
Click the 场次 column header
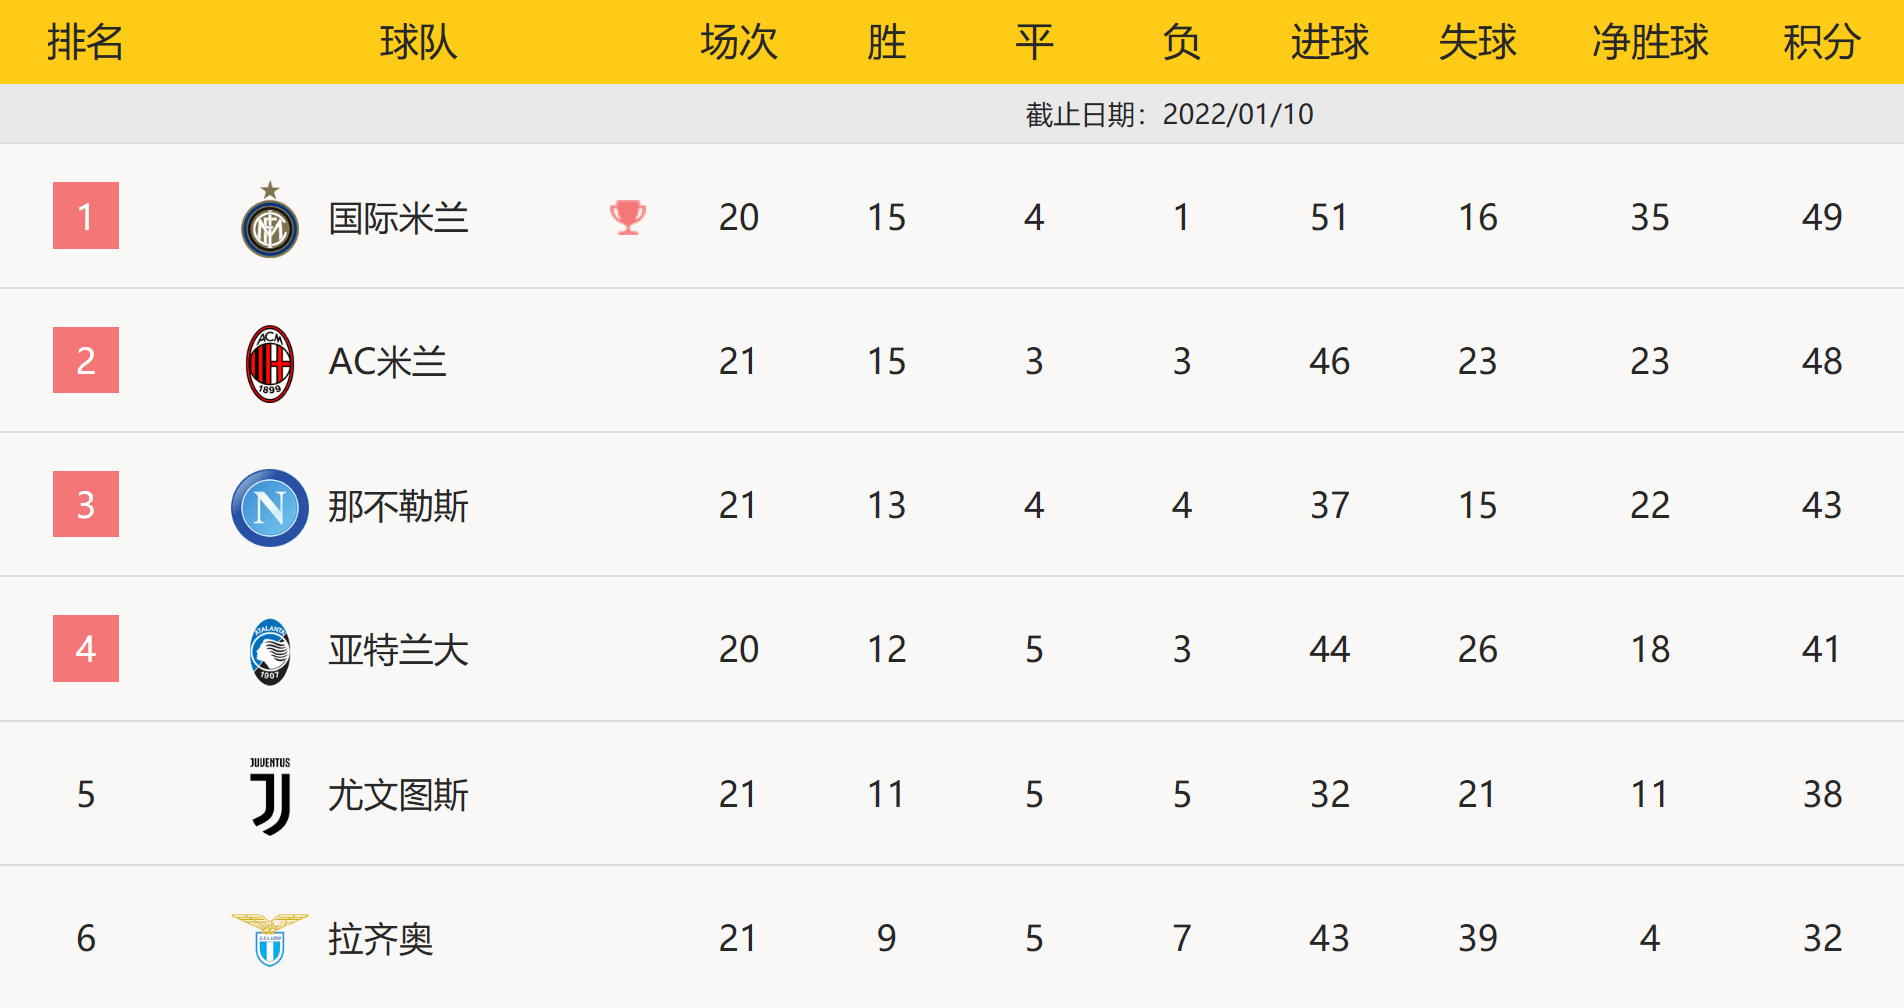[x=738, y=42]
